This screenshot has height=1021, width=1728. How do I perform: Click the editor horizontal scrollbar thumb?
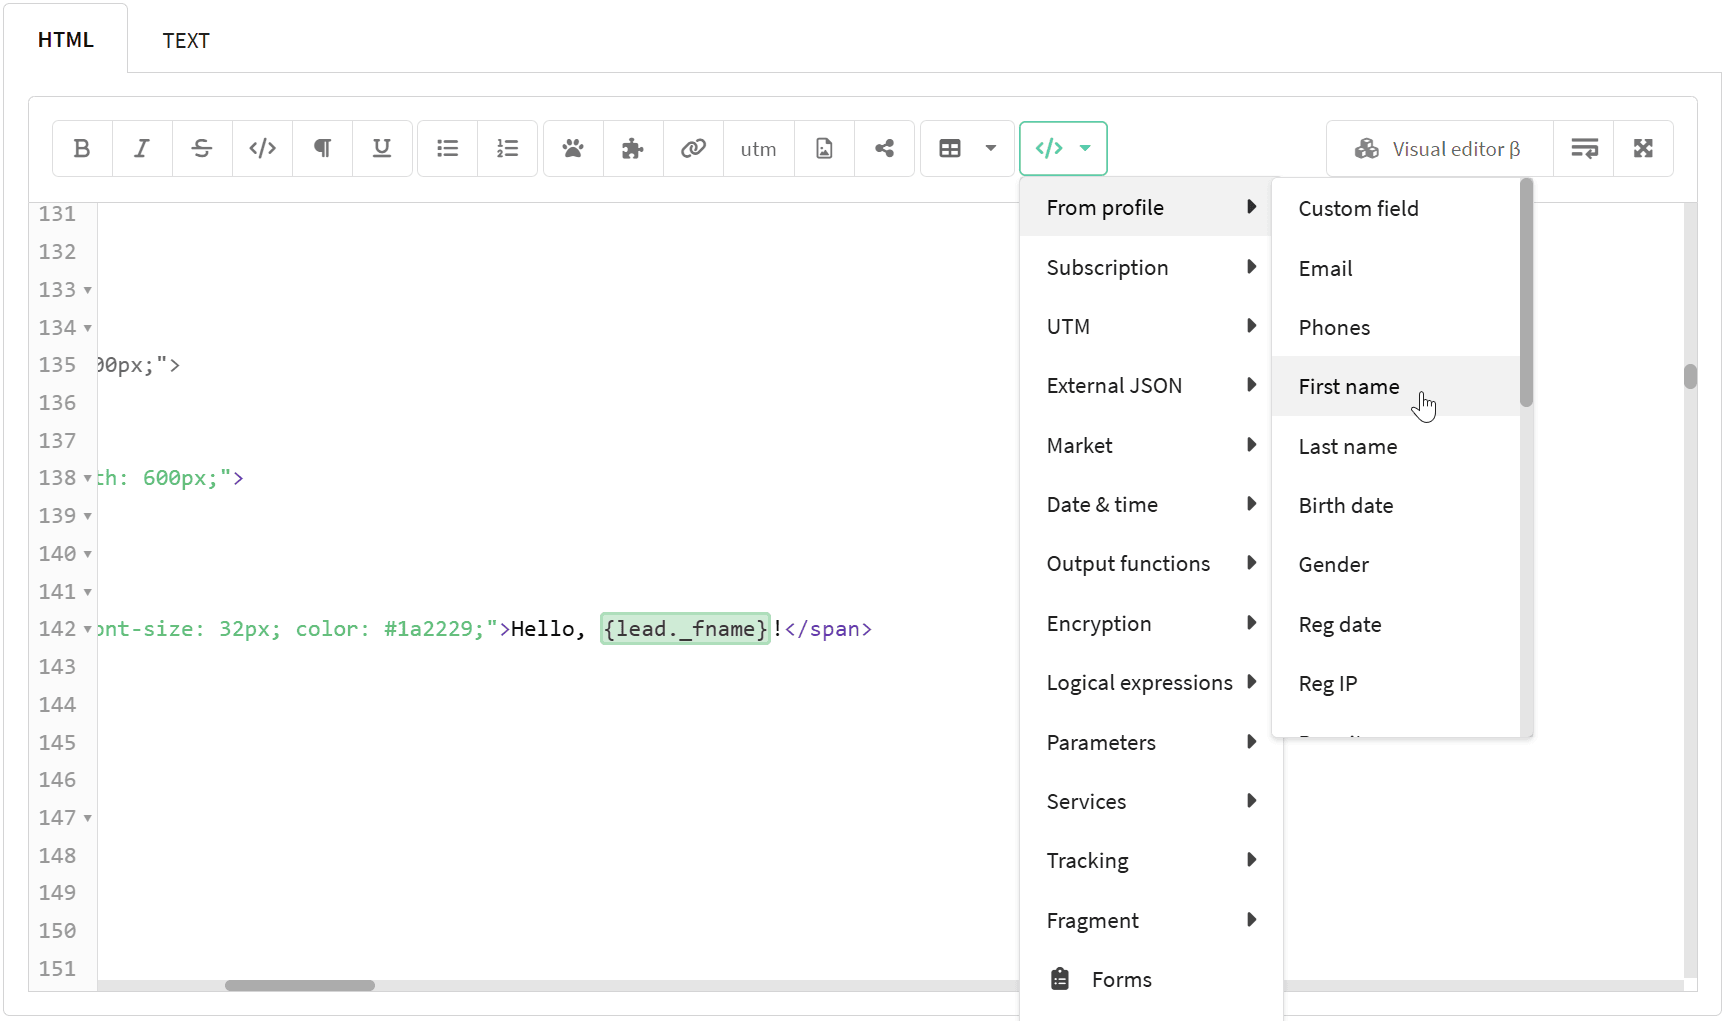(300, 986)
